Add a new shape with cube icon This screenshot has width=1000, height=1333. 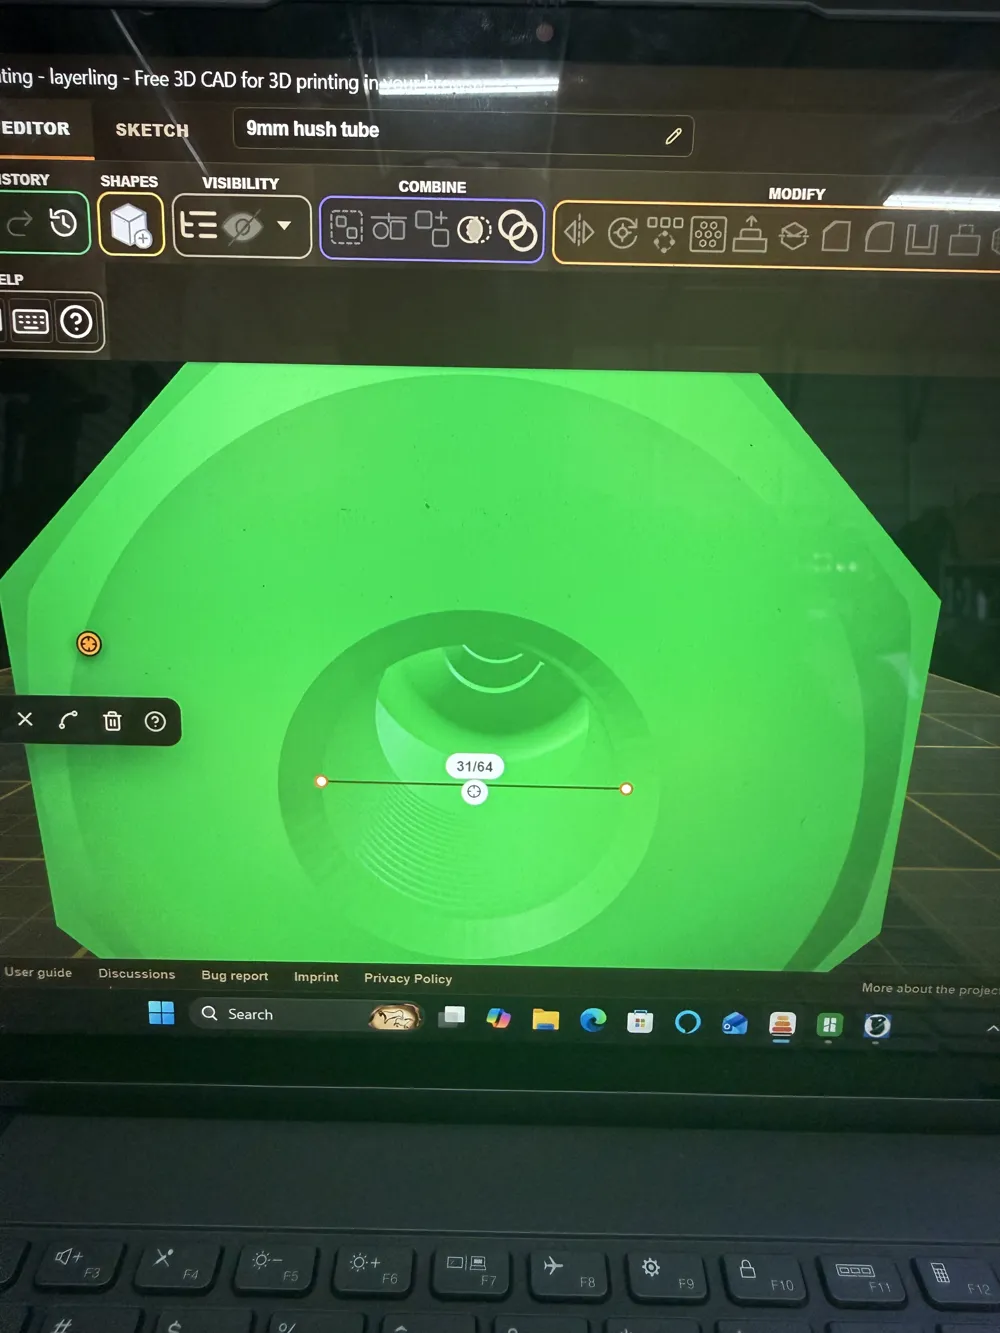(131, 225)
